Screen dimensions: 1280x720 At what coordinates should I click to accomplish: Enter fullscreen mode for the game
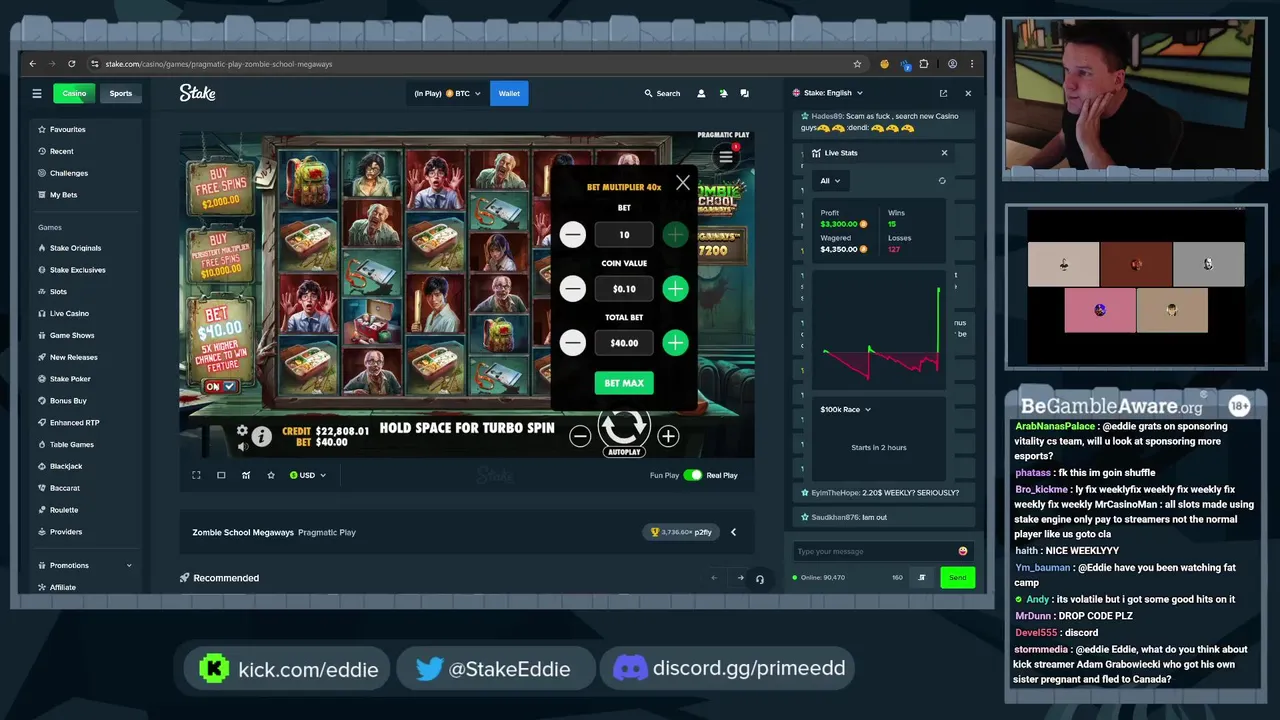point(197,475)
